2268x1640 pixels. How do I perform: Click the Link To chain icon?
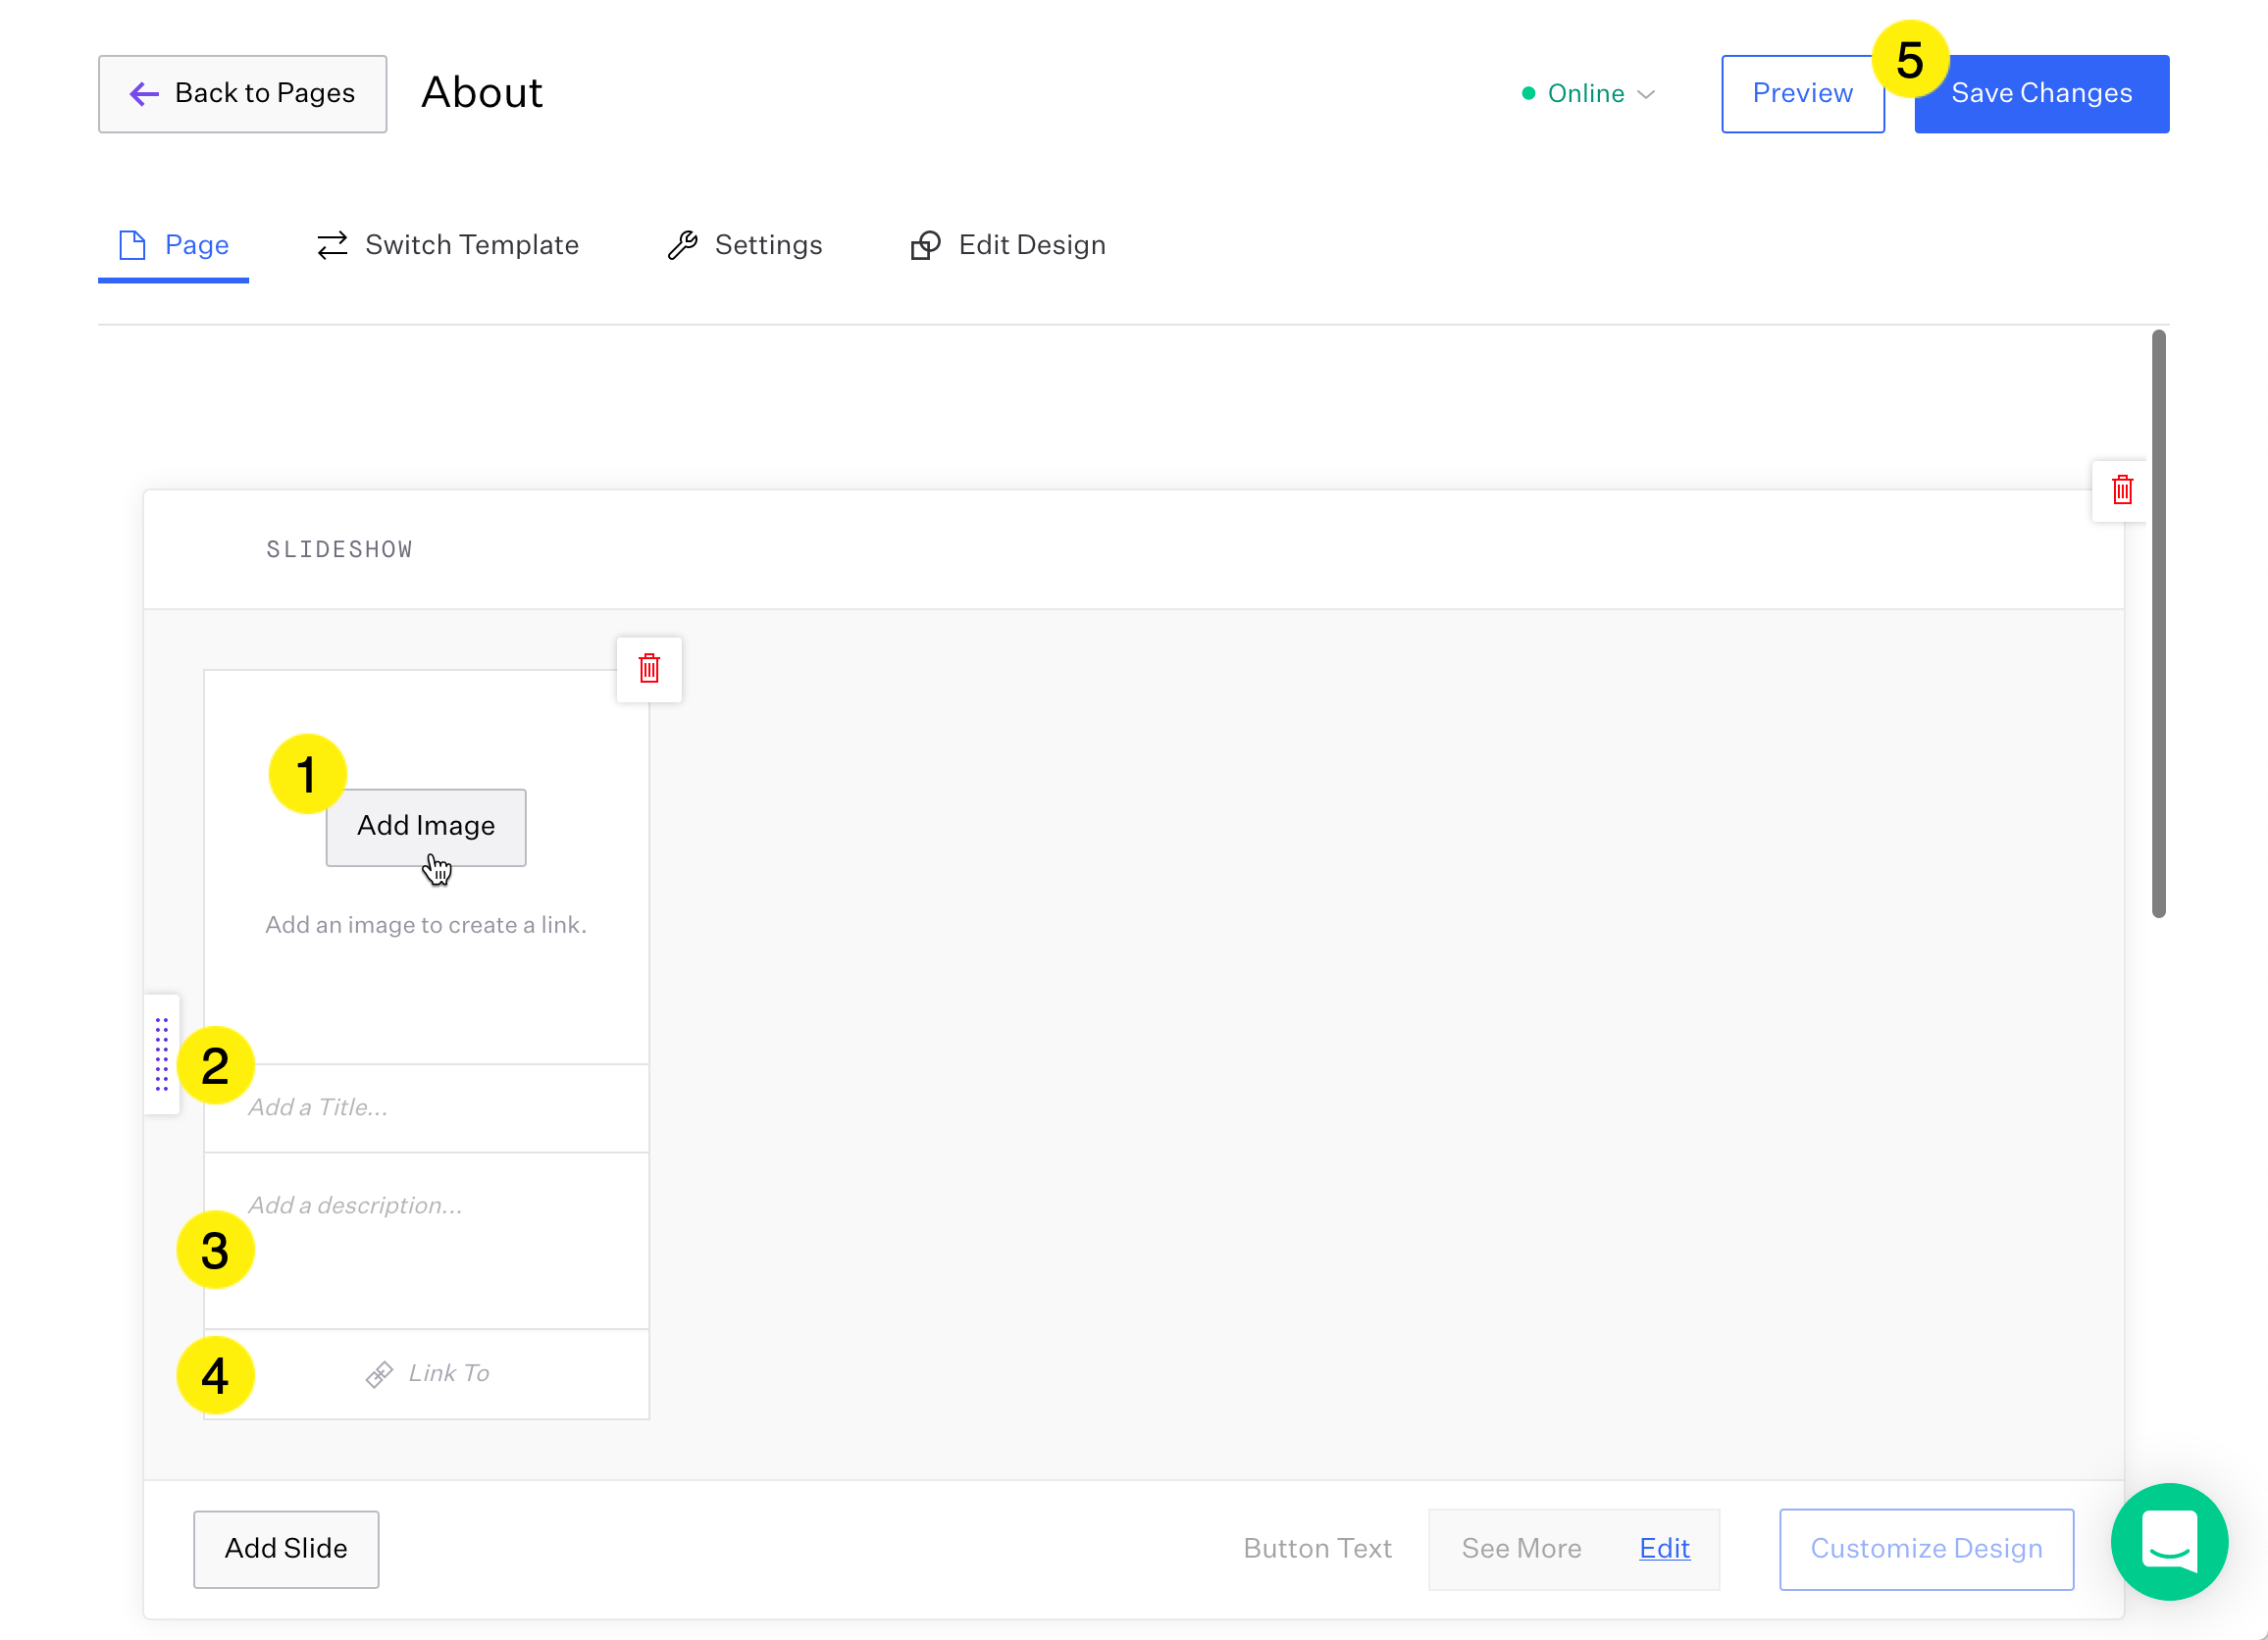[379, 1375]
